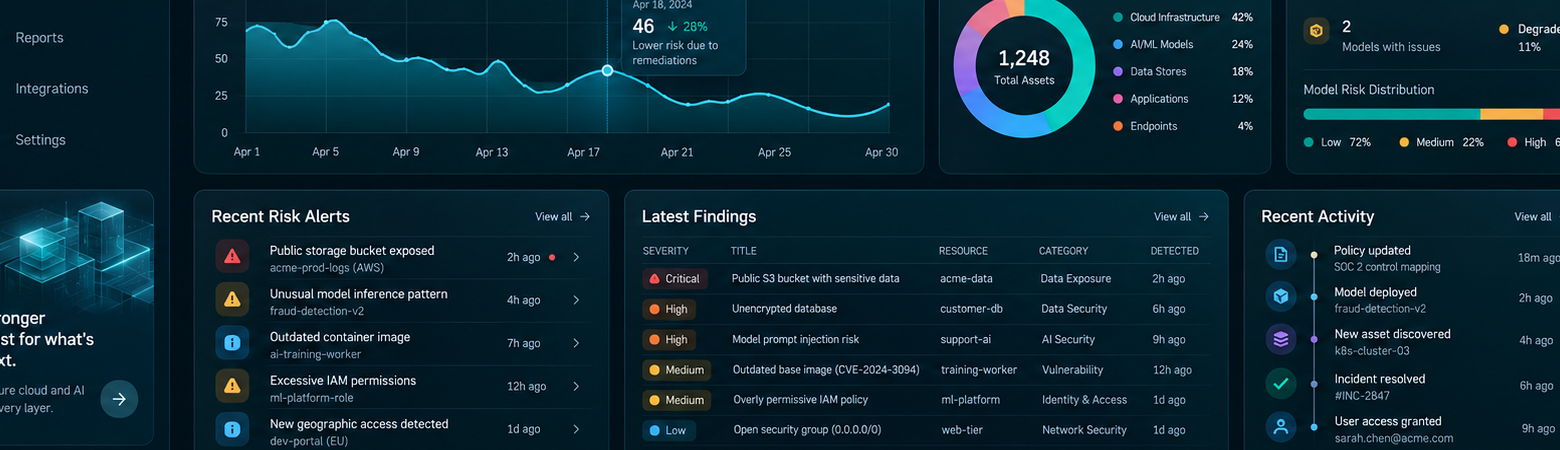
Task: Open Model prompt injection risk finding
Action: (795, 340)
